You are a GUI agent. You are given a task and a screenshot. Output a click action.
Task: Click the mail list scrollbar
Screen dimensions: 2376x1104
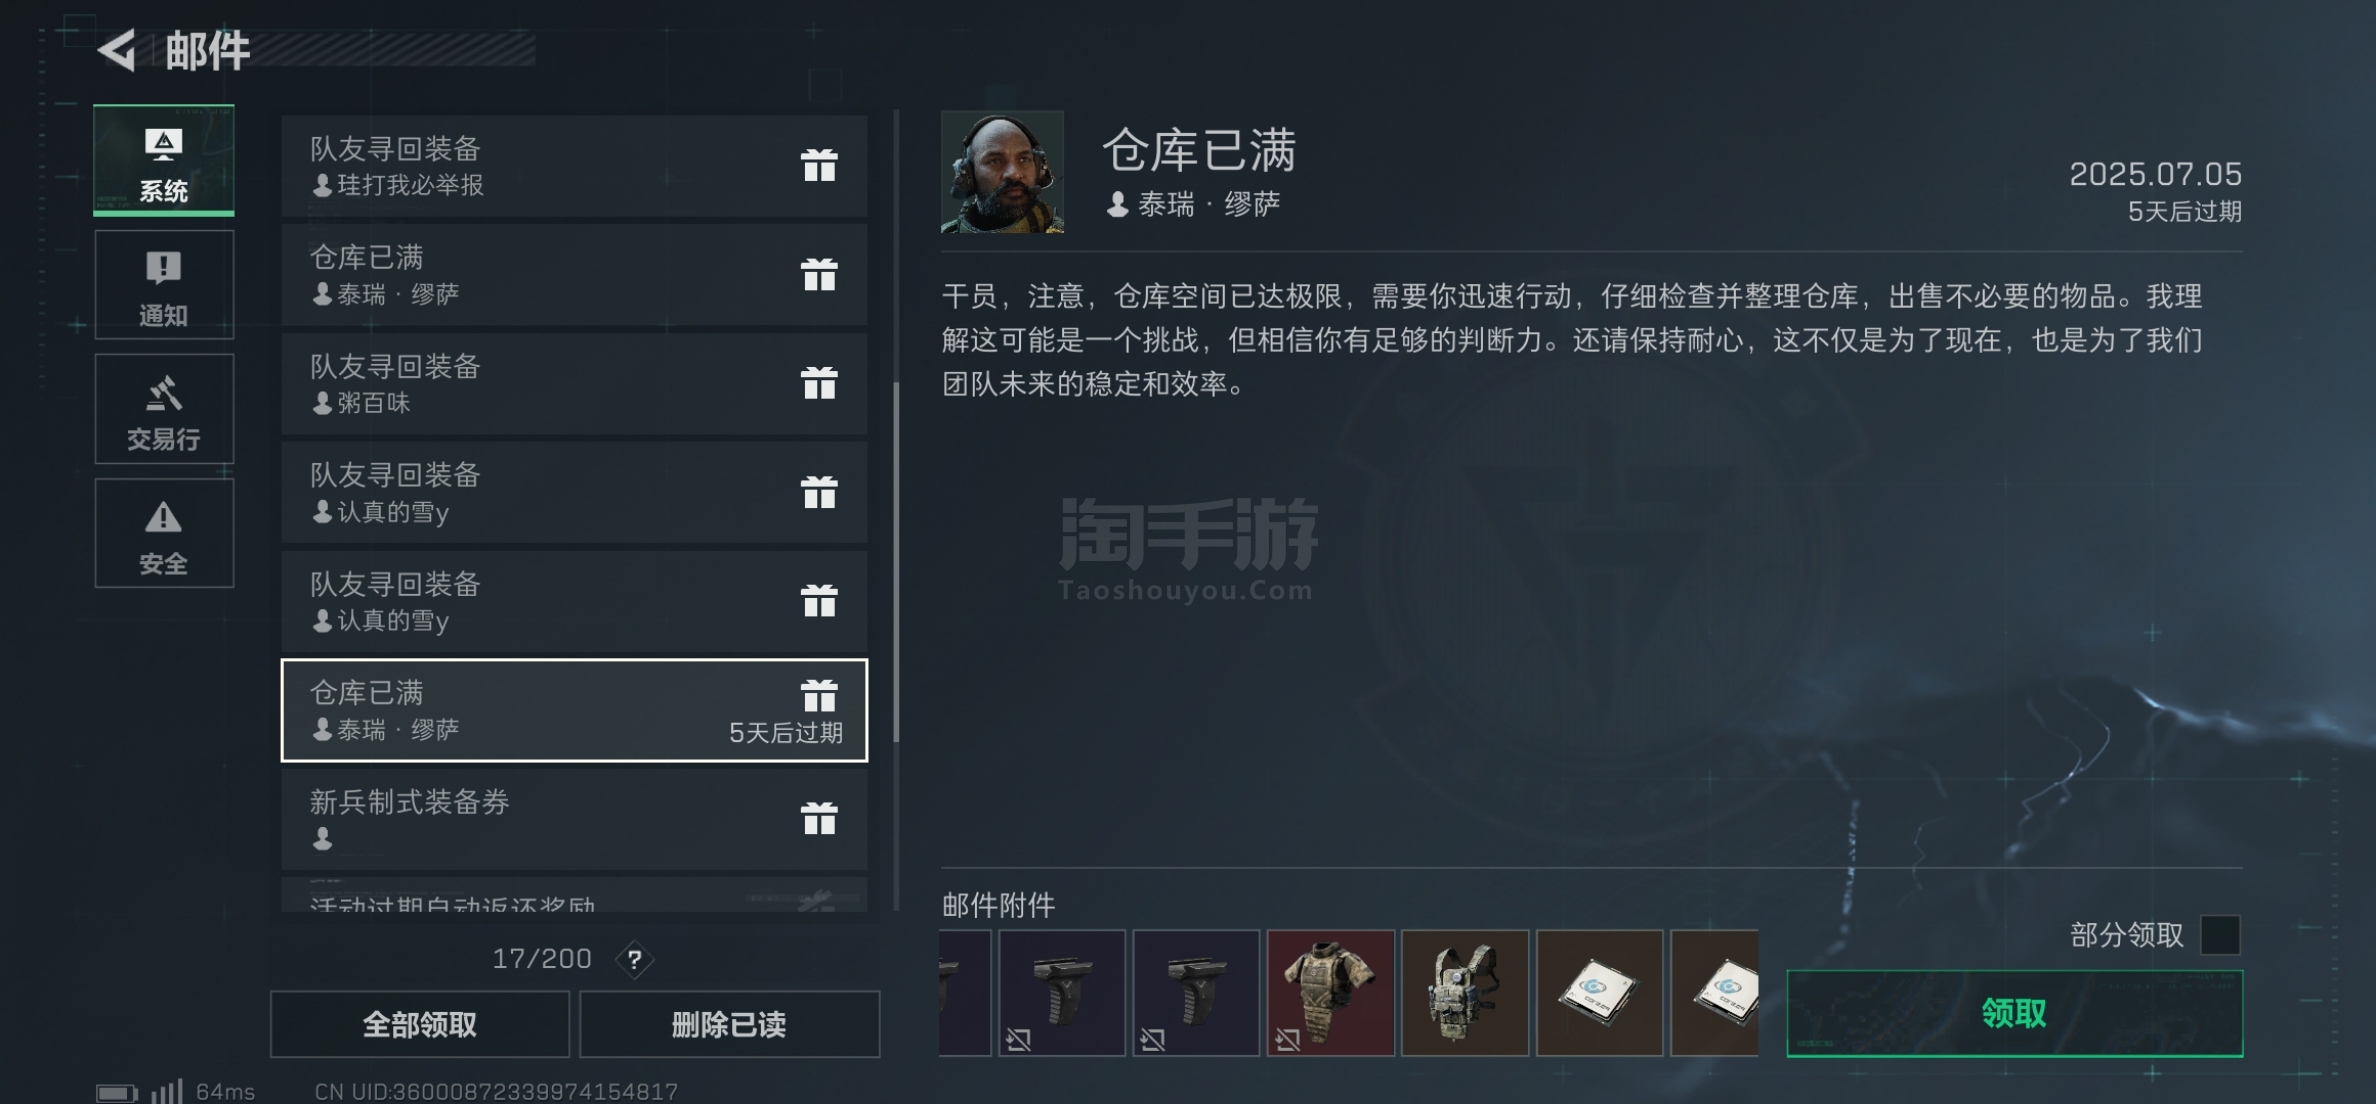[x=896, y=562]
